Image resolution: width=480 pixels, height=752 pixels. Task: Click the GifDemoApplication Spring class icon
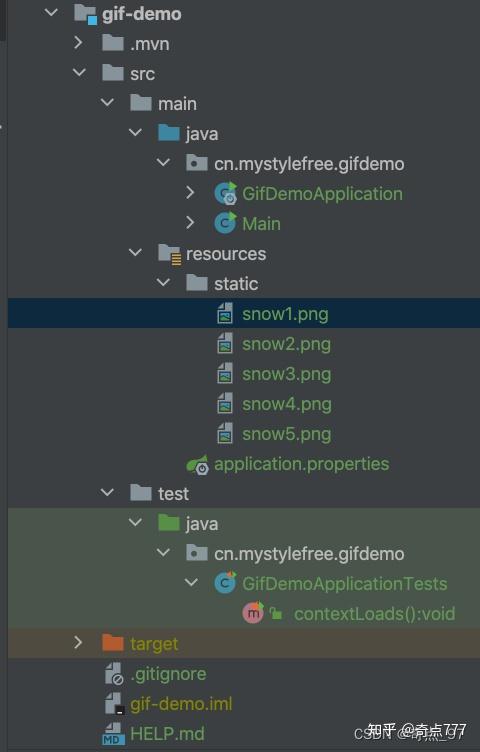(225, 194)
